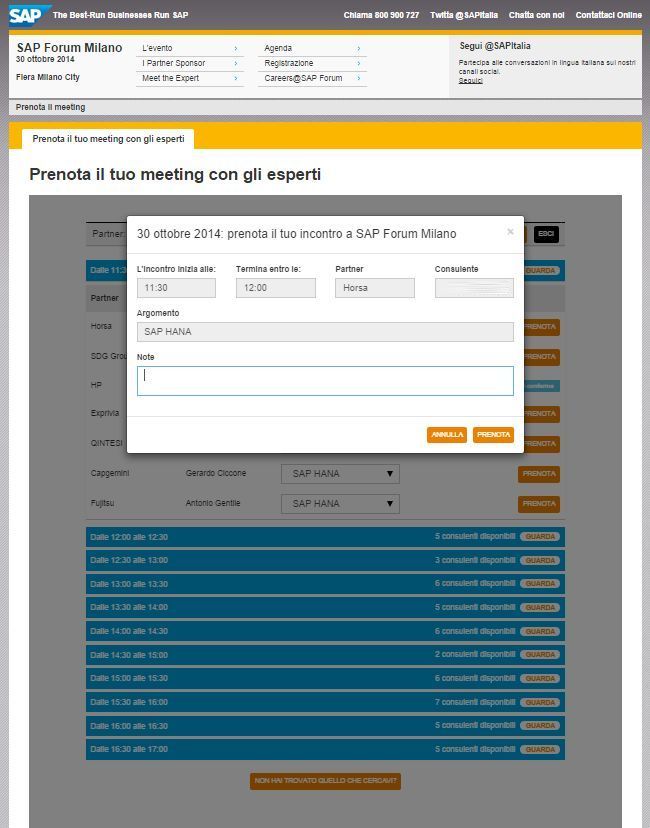
Task: Click the ANNULLA button
Action: (x=447, y=435)
